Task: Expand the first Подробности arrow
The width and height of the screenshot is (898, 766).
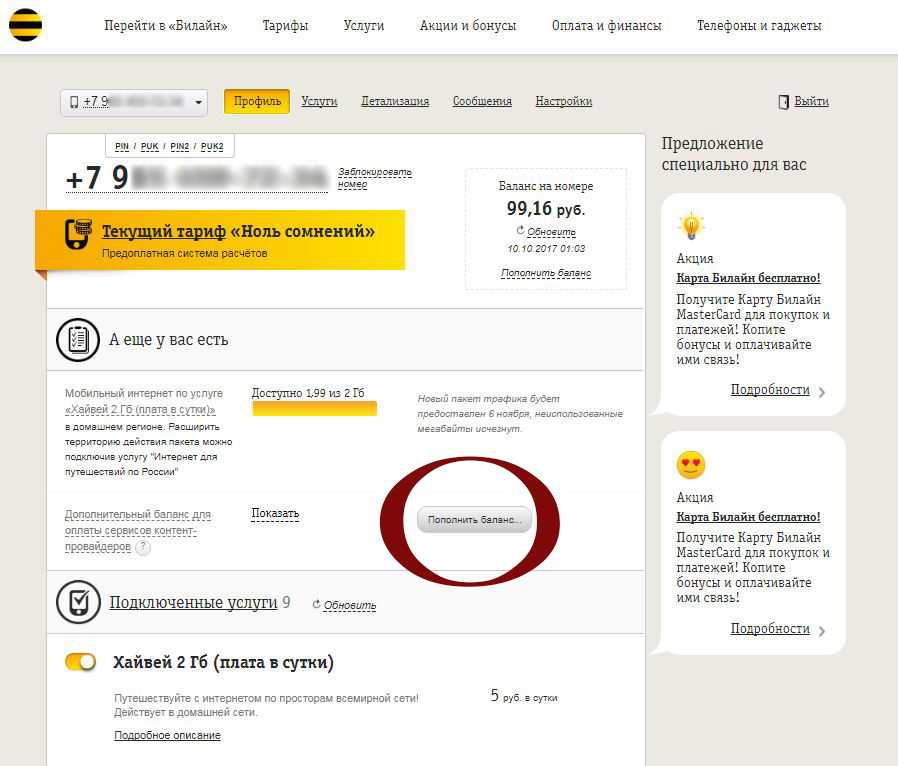Action: click(822, 392)
